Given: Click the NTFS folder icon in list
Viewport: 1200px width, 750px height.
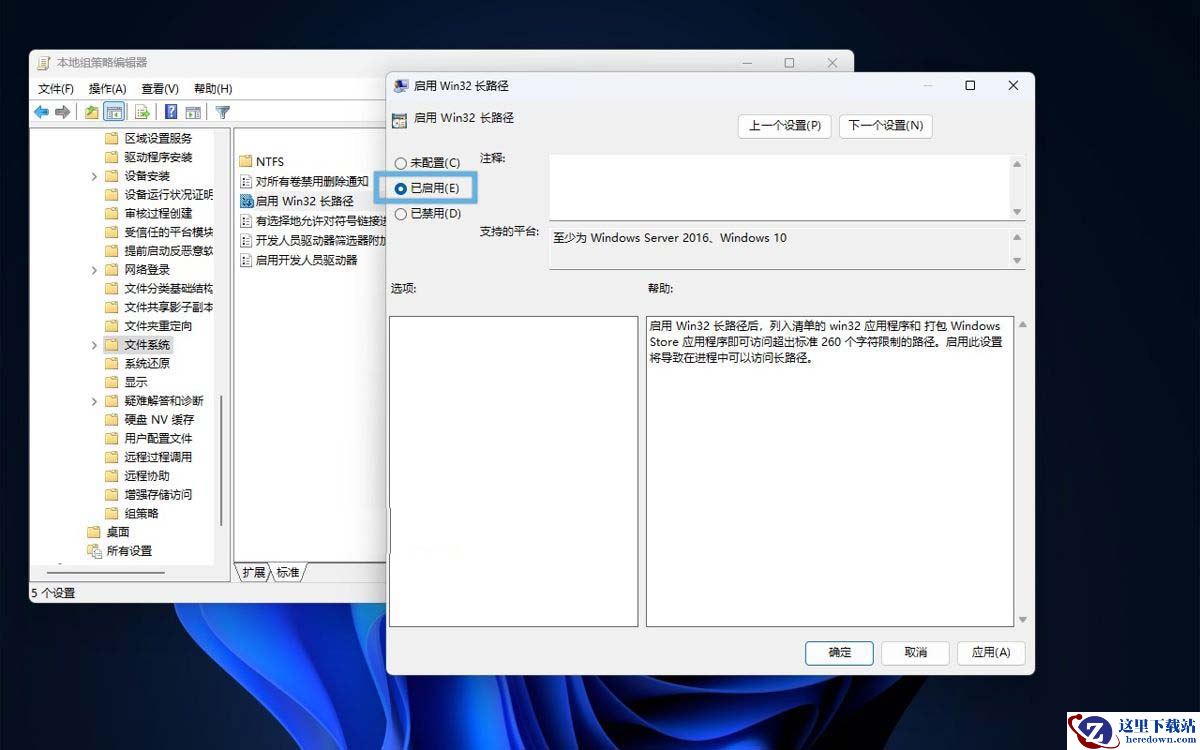Looking at the screenshot, I should (247, 161).
